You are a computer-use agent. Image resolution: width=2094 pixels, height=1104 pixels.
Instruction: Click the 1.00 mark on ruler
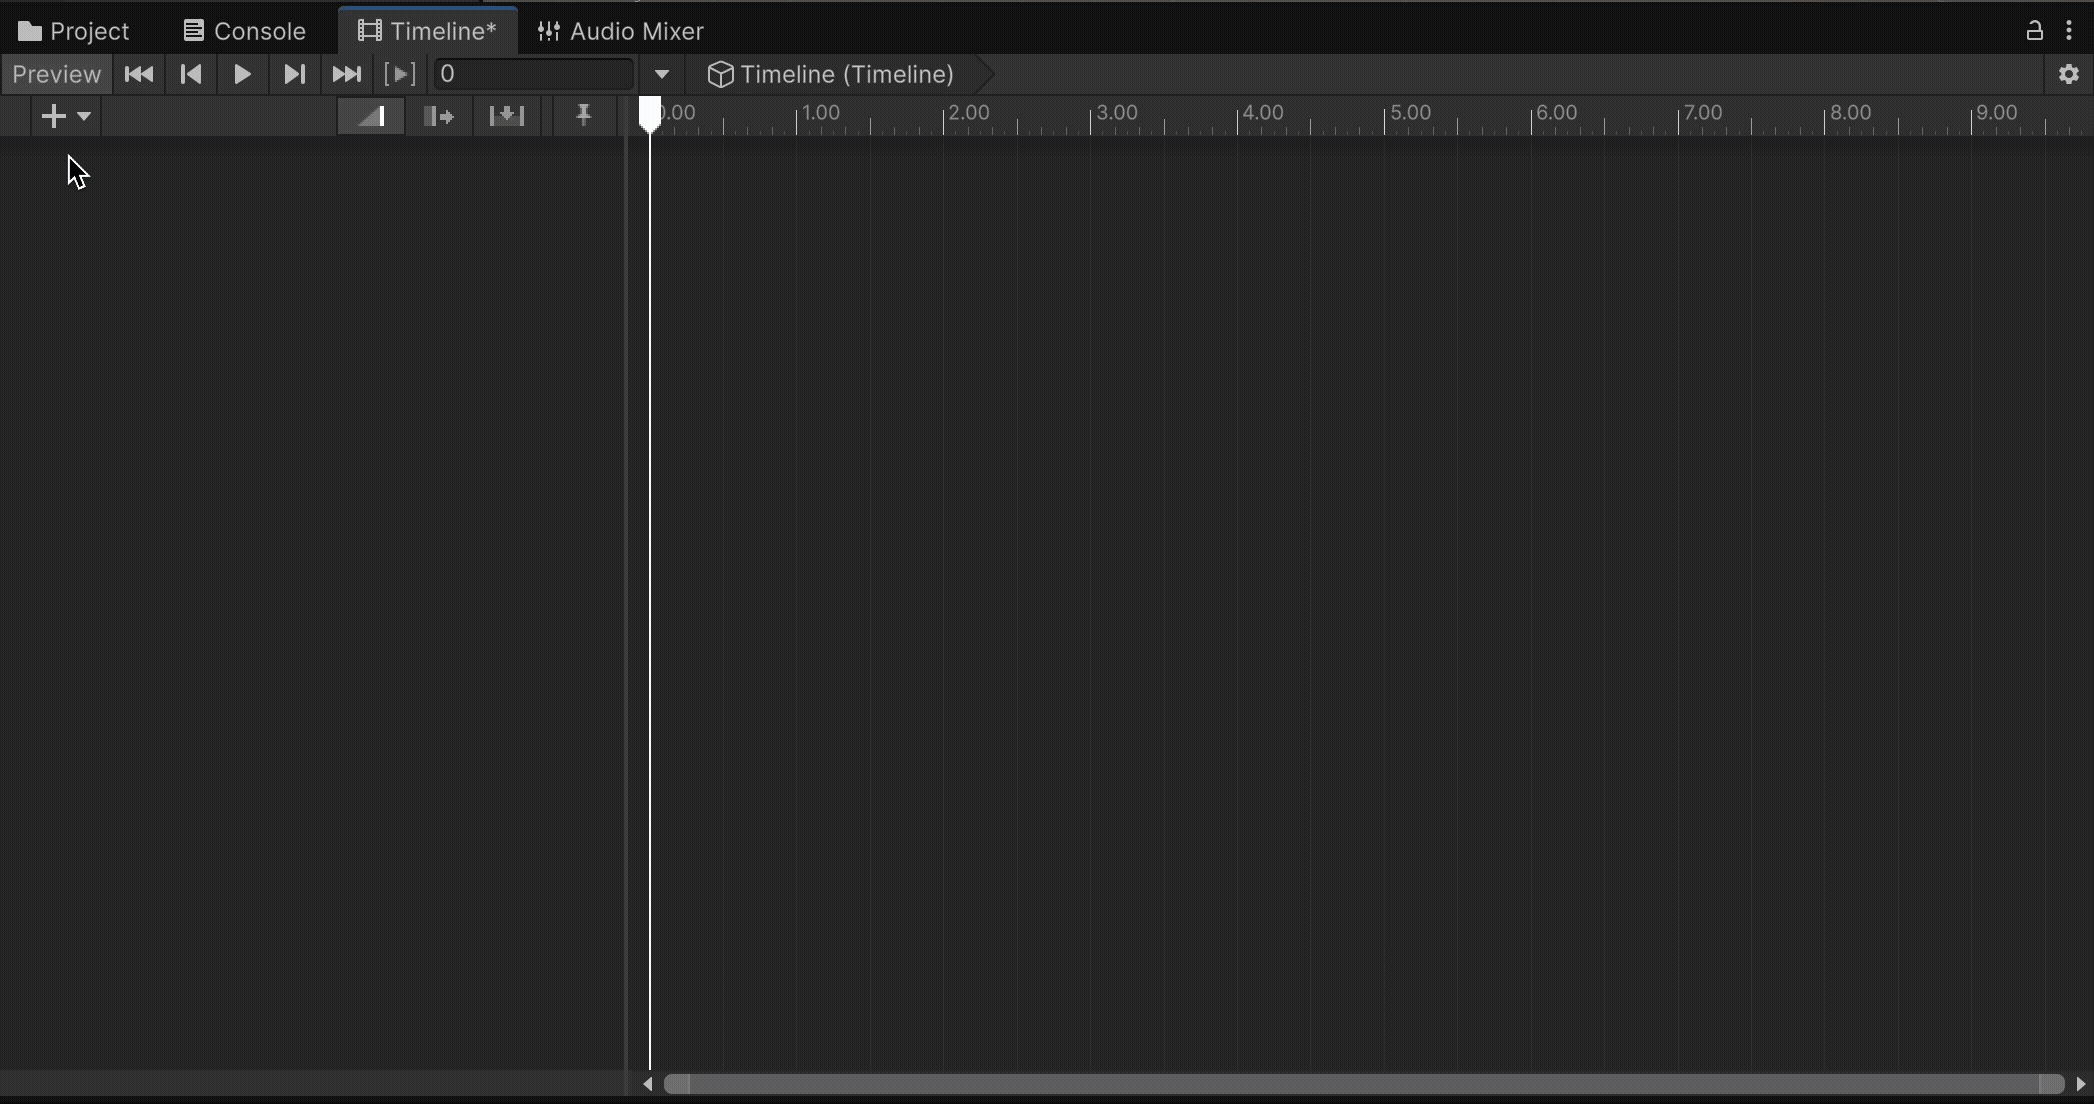coord(821,113)
